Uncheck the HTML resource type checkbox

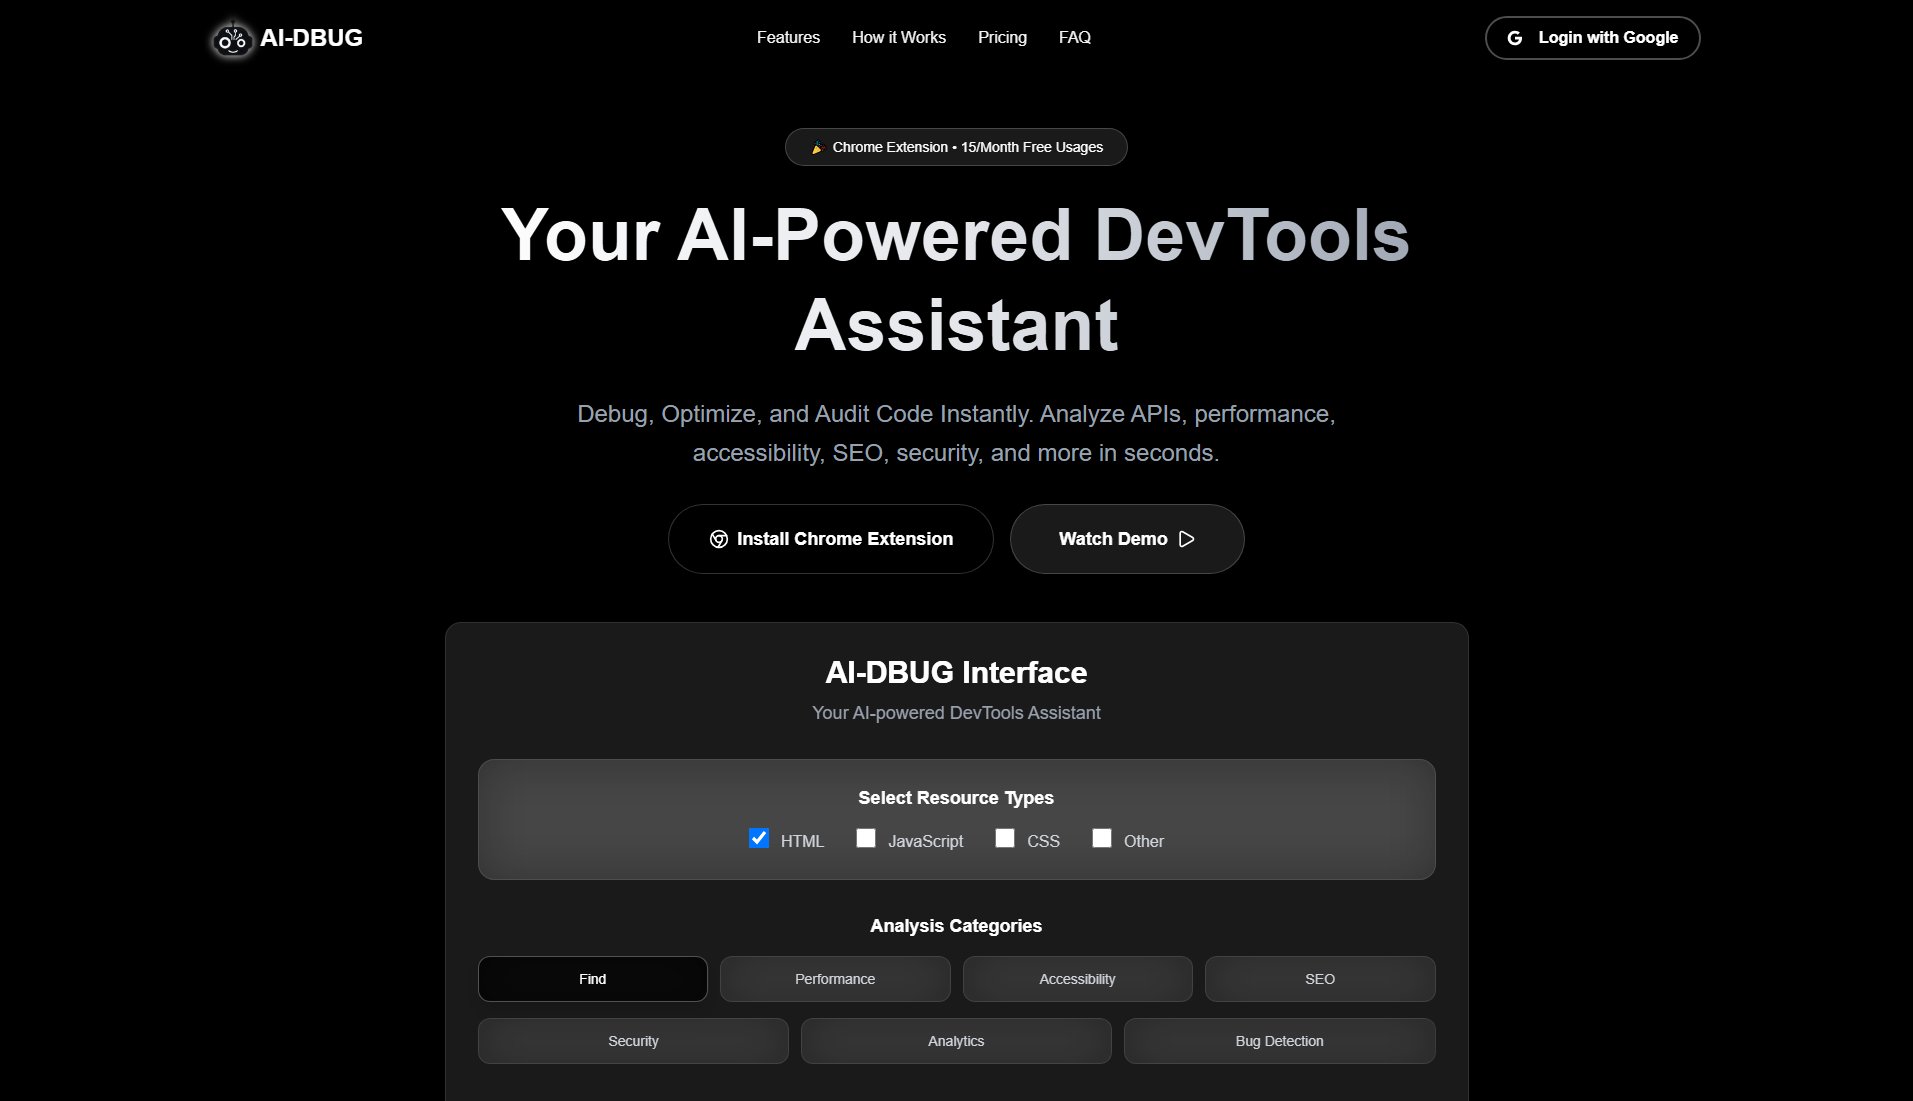pyautogui.click(x=759, y=838)
